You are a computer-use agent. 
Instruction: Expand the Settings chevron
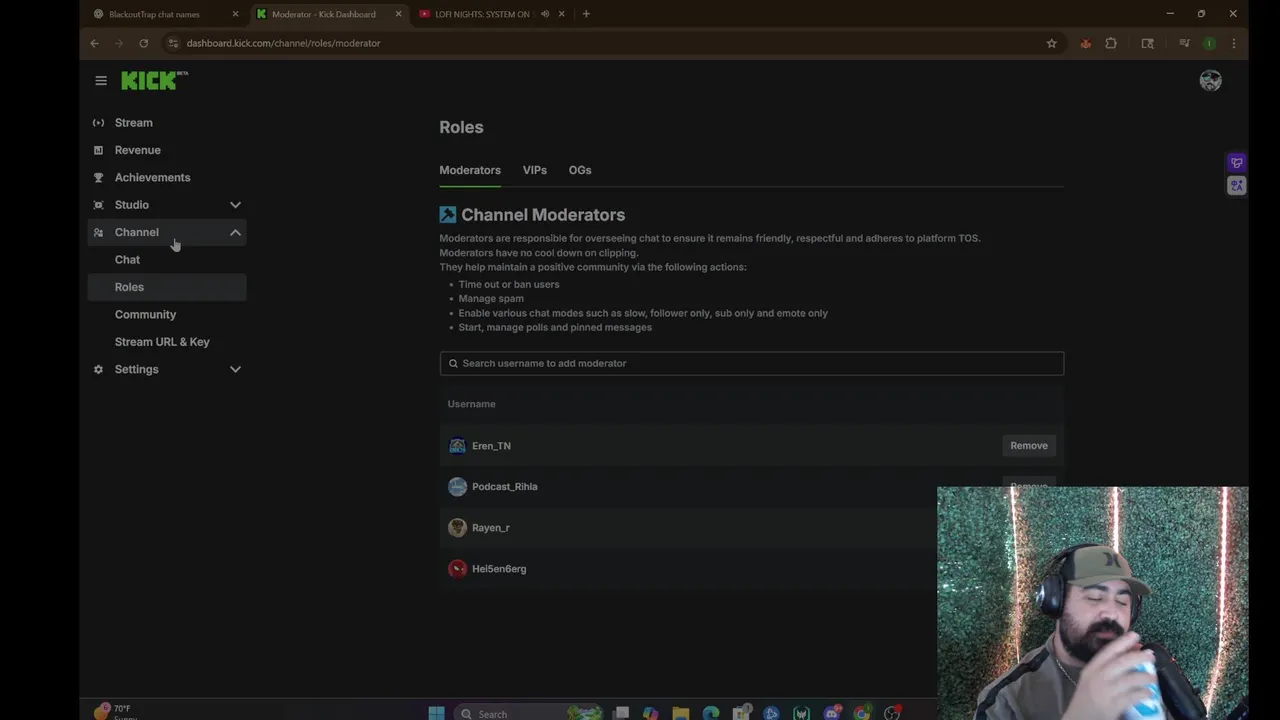235,369
